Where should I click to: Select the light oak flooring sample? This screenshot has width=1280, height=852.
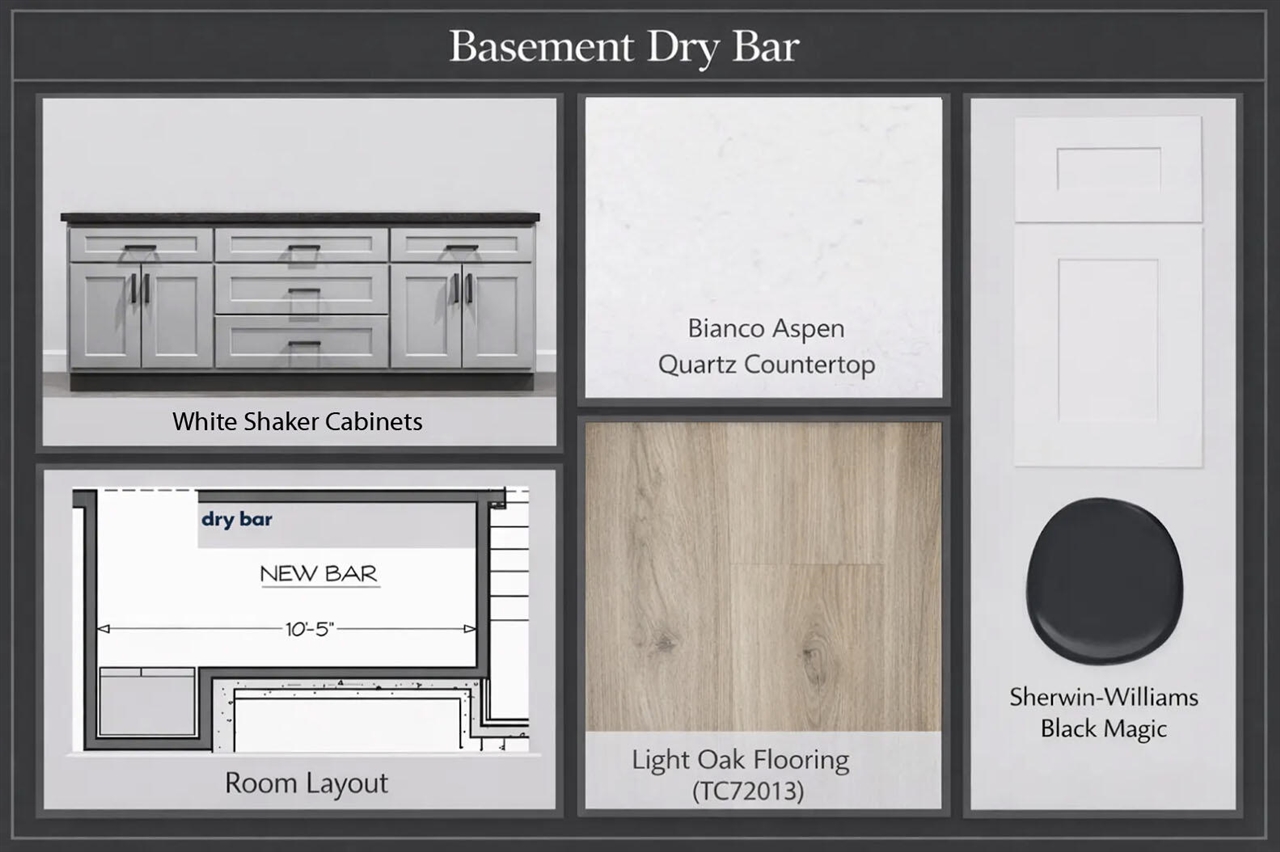(x=763, y=575)
